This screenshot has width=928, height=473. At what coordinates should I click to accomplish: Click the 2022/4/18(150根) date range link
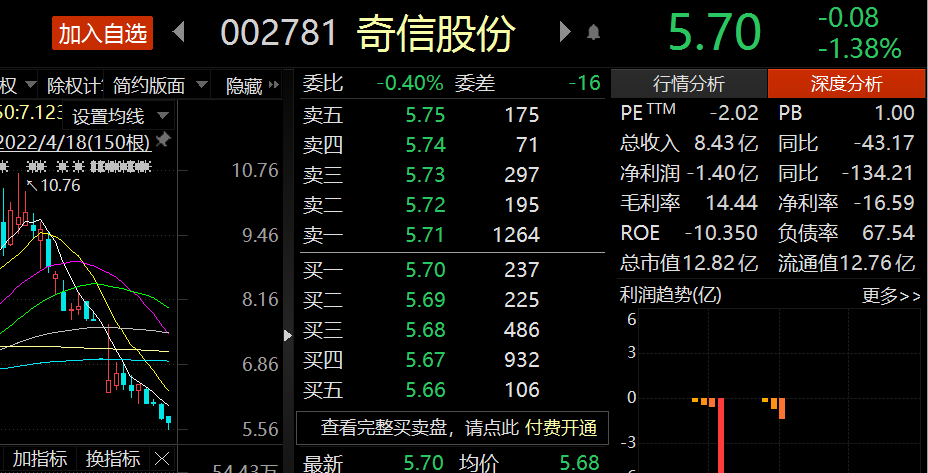pyautogui.click(x=75, y=143)
